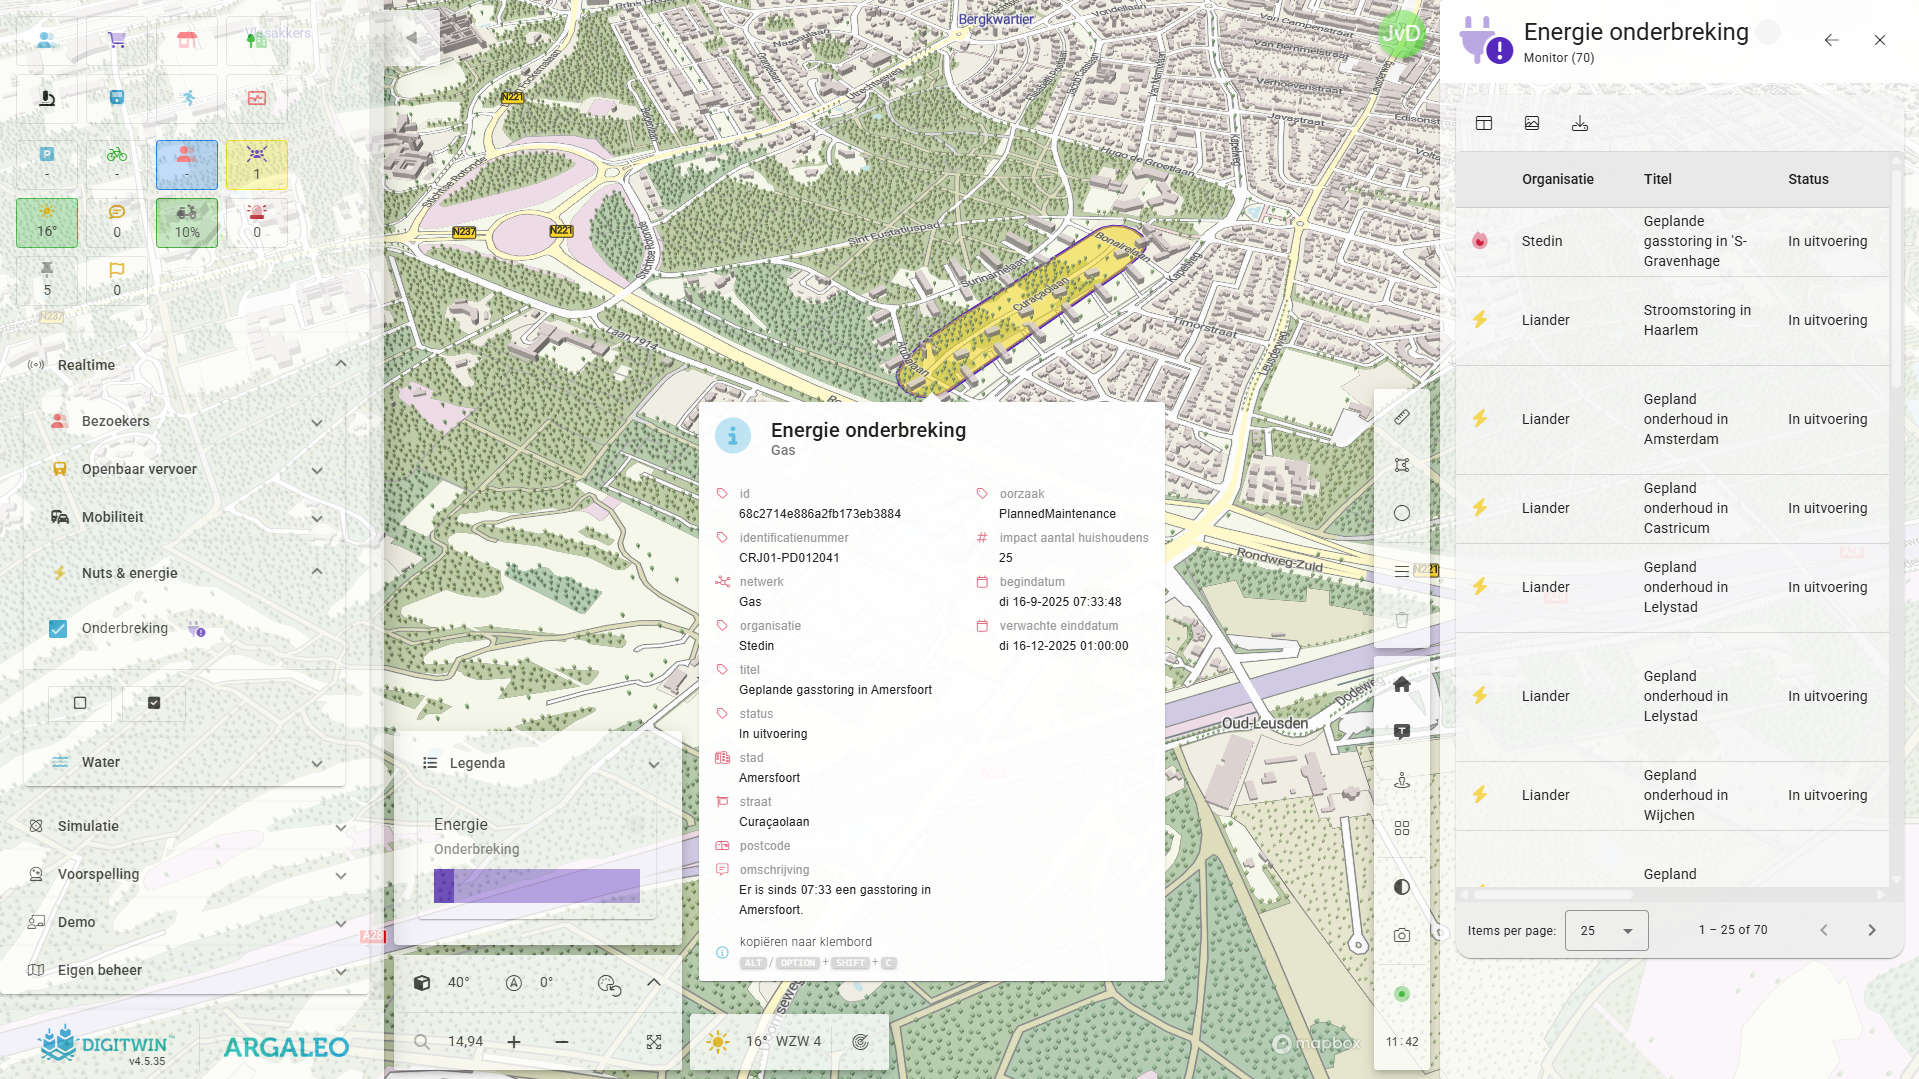The image size is (1919, 1079).
Task: Go to next page of results
Action: (x=1872, y=930)
